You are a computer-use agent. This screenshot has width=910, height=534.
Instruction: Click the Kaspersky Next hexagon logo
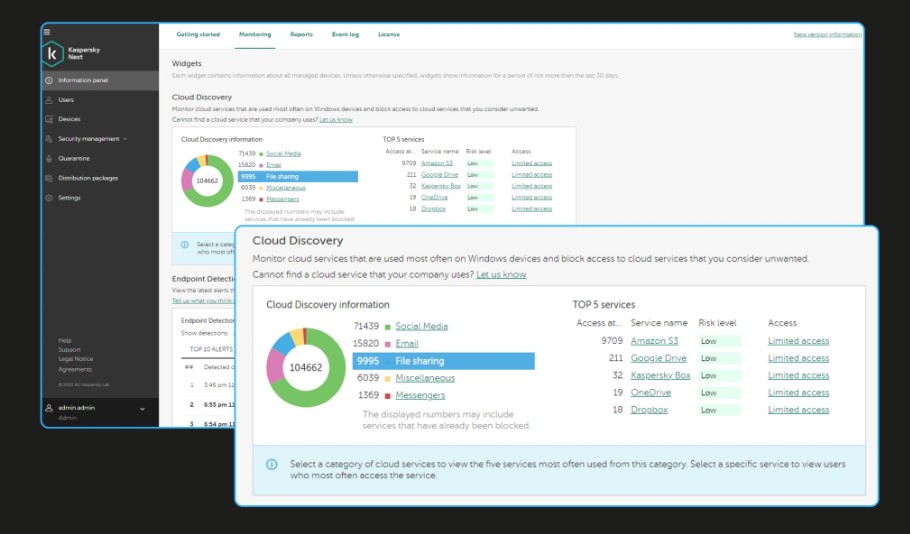pyautogui.click(x=53, y=54)
